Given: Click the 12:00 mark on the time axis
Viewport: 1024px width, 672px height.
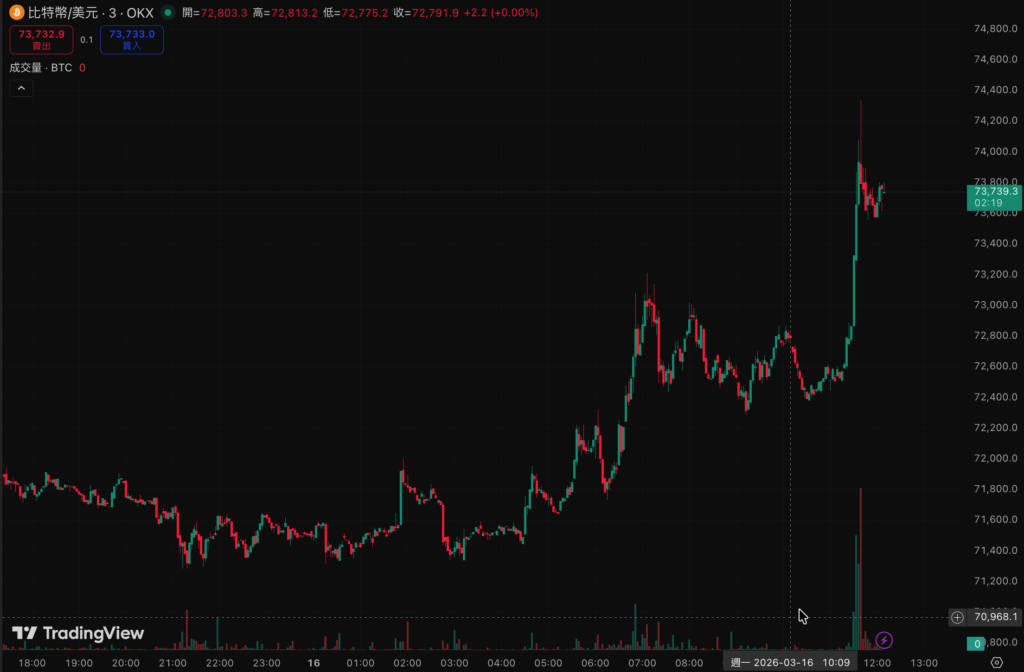Looking at the screenshot, I should point(877,662).
